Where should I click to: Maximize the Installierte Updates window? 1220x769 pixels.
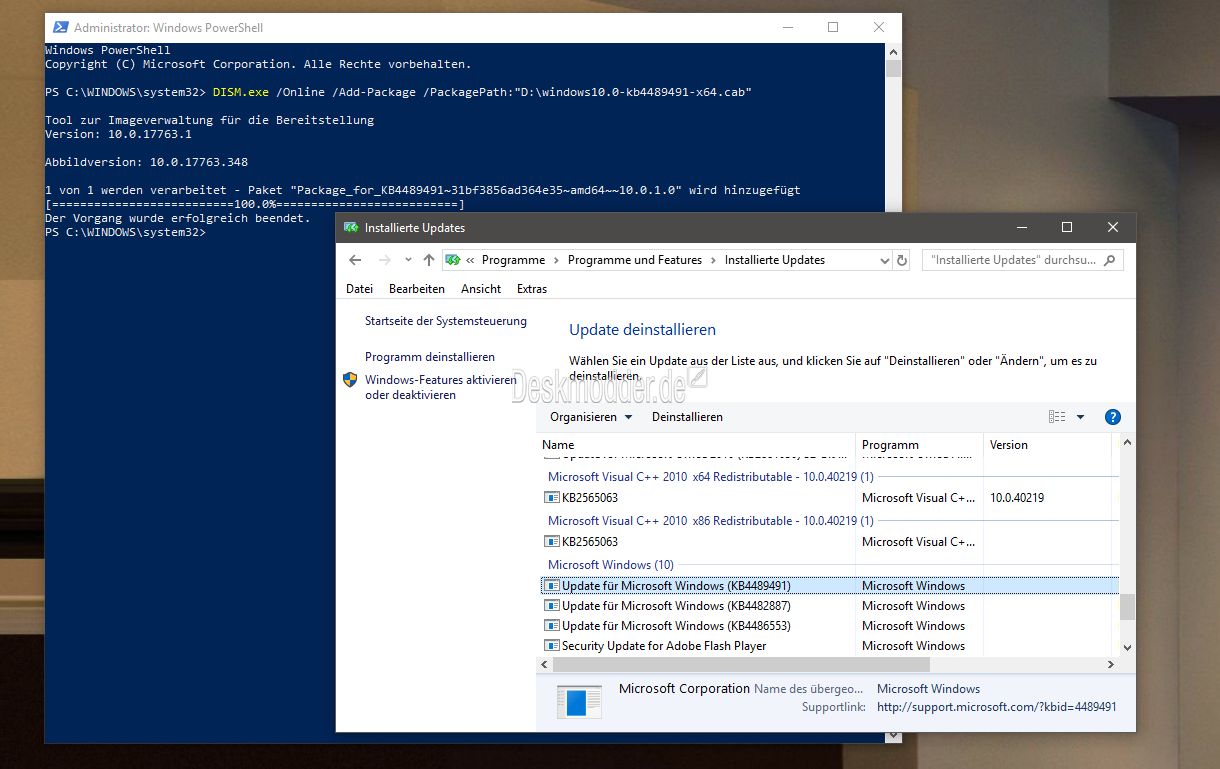point(1067,228)
